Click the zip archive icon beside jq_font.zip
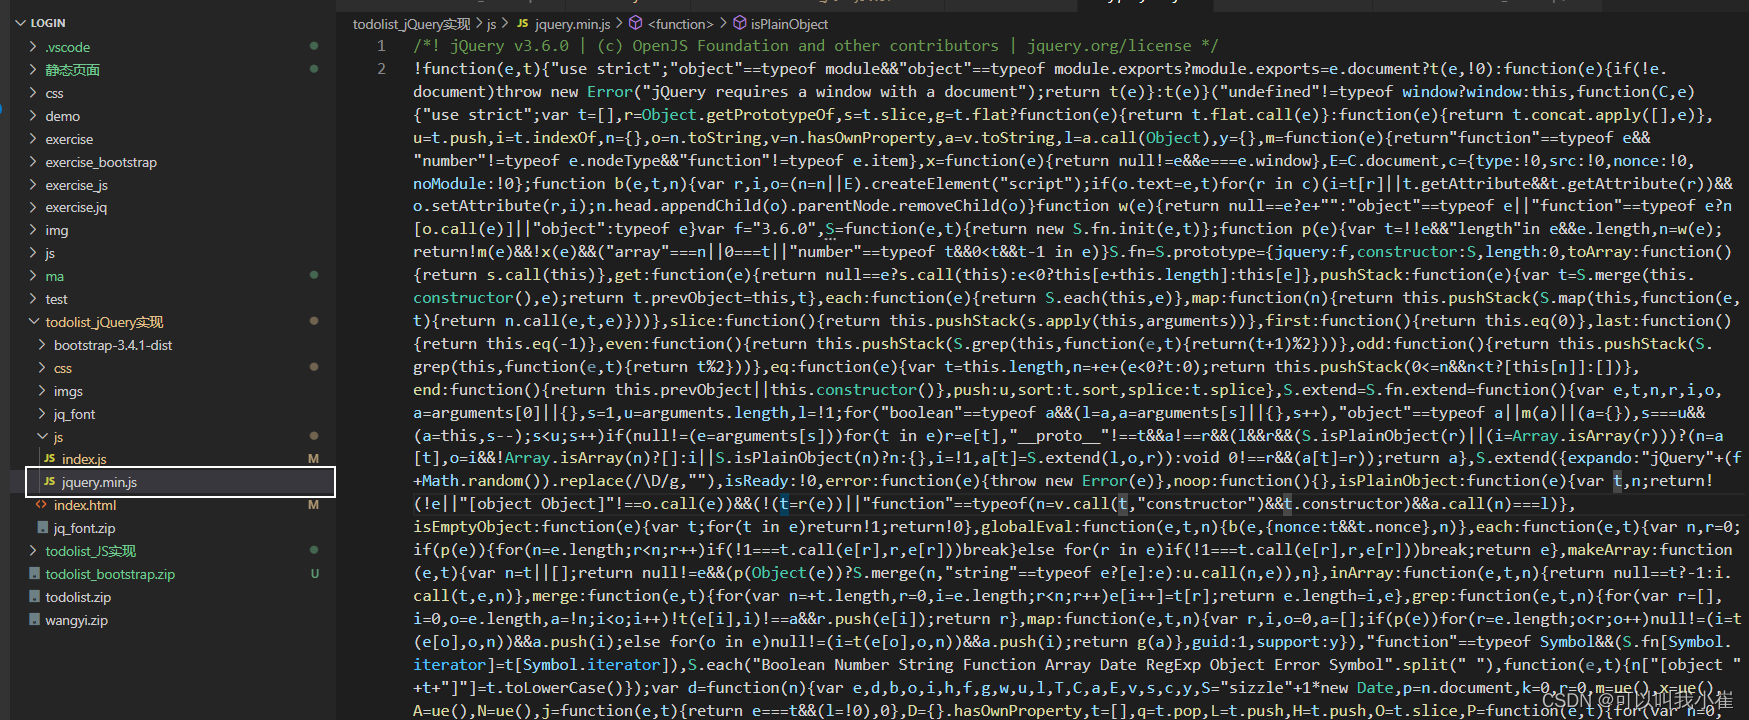The image size is (1749, 720). click(42, 527)
